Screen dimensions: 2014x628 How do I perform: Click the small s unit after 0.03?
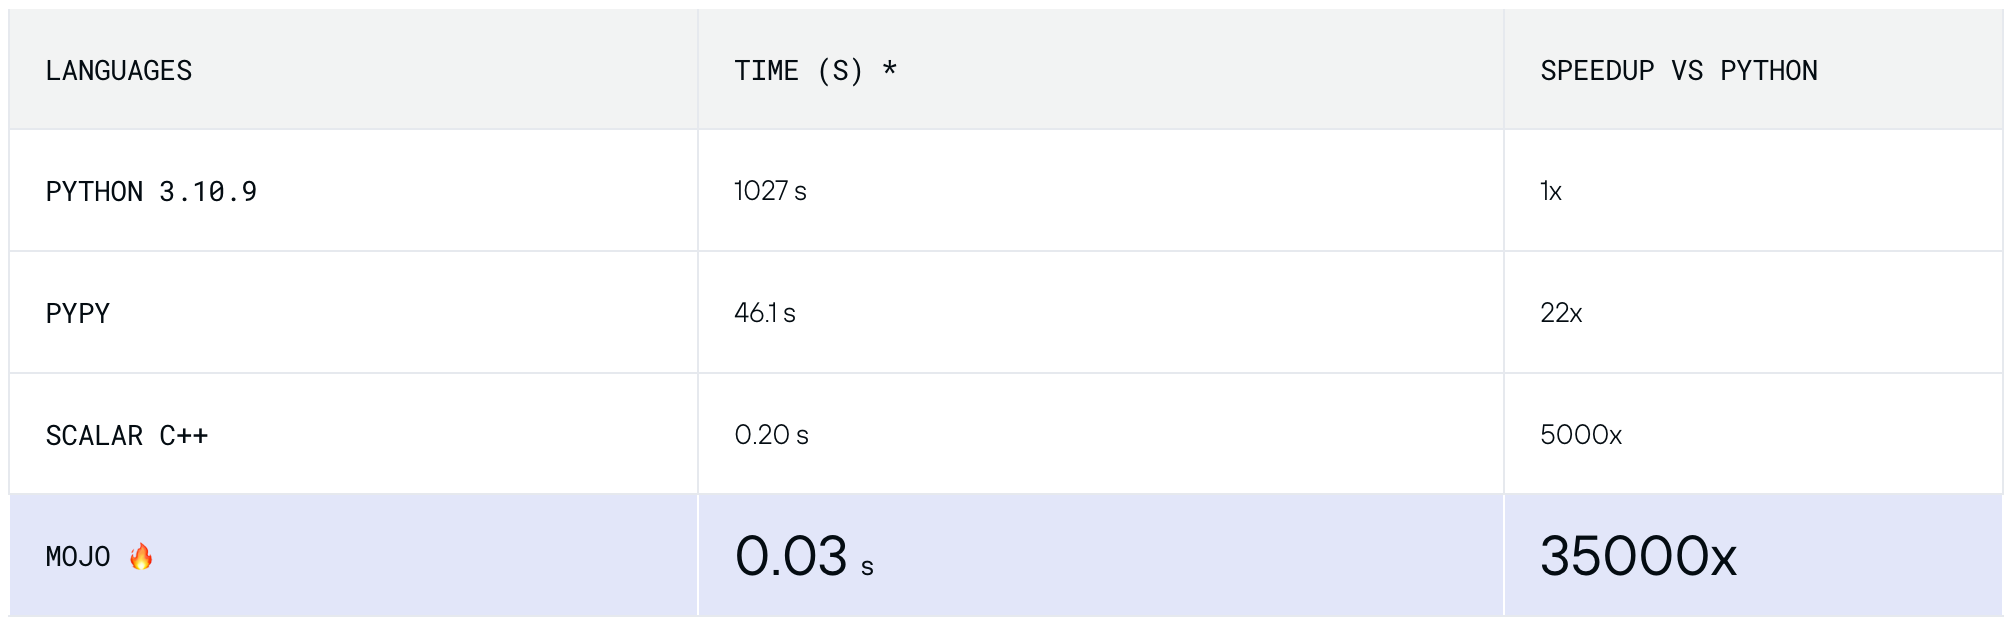point(867,568)
